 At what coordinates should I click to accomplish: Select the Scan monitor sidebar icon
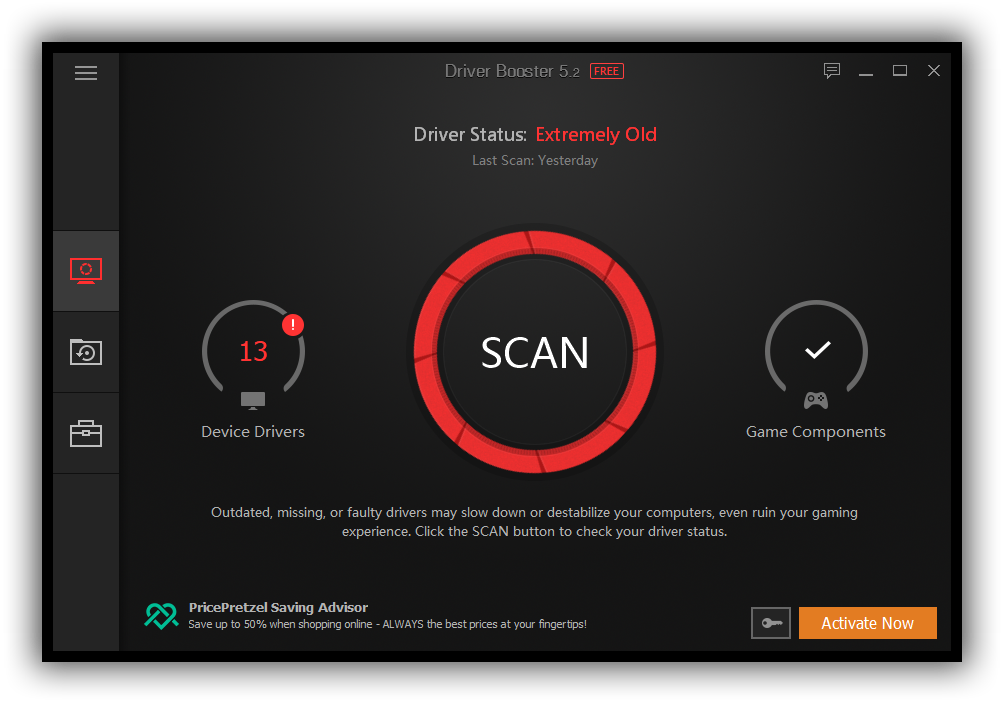(x=86, y=271)
